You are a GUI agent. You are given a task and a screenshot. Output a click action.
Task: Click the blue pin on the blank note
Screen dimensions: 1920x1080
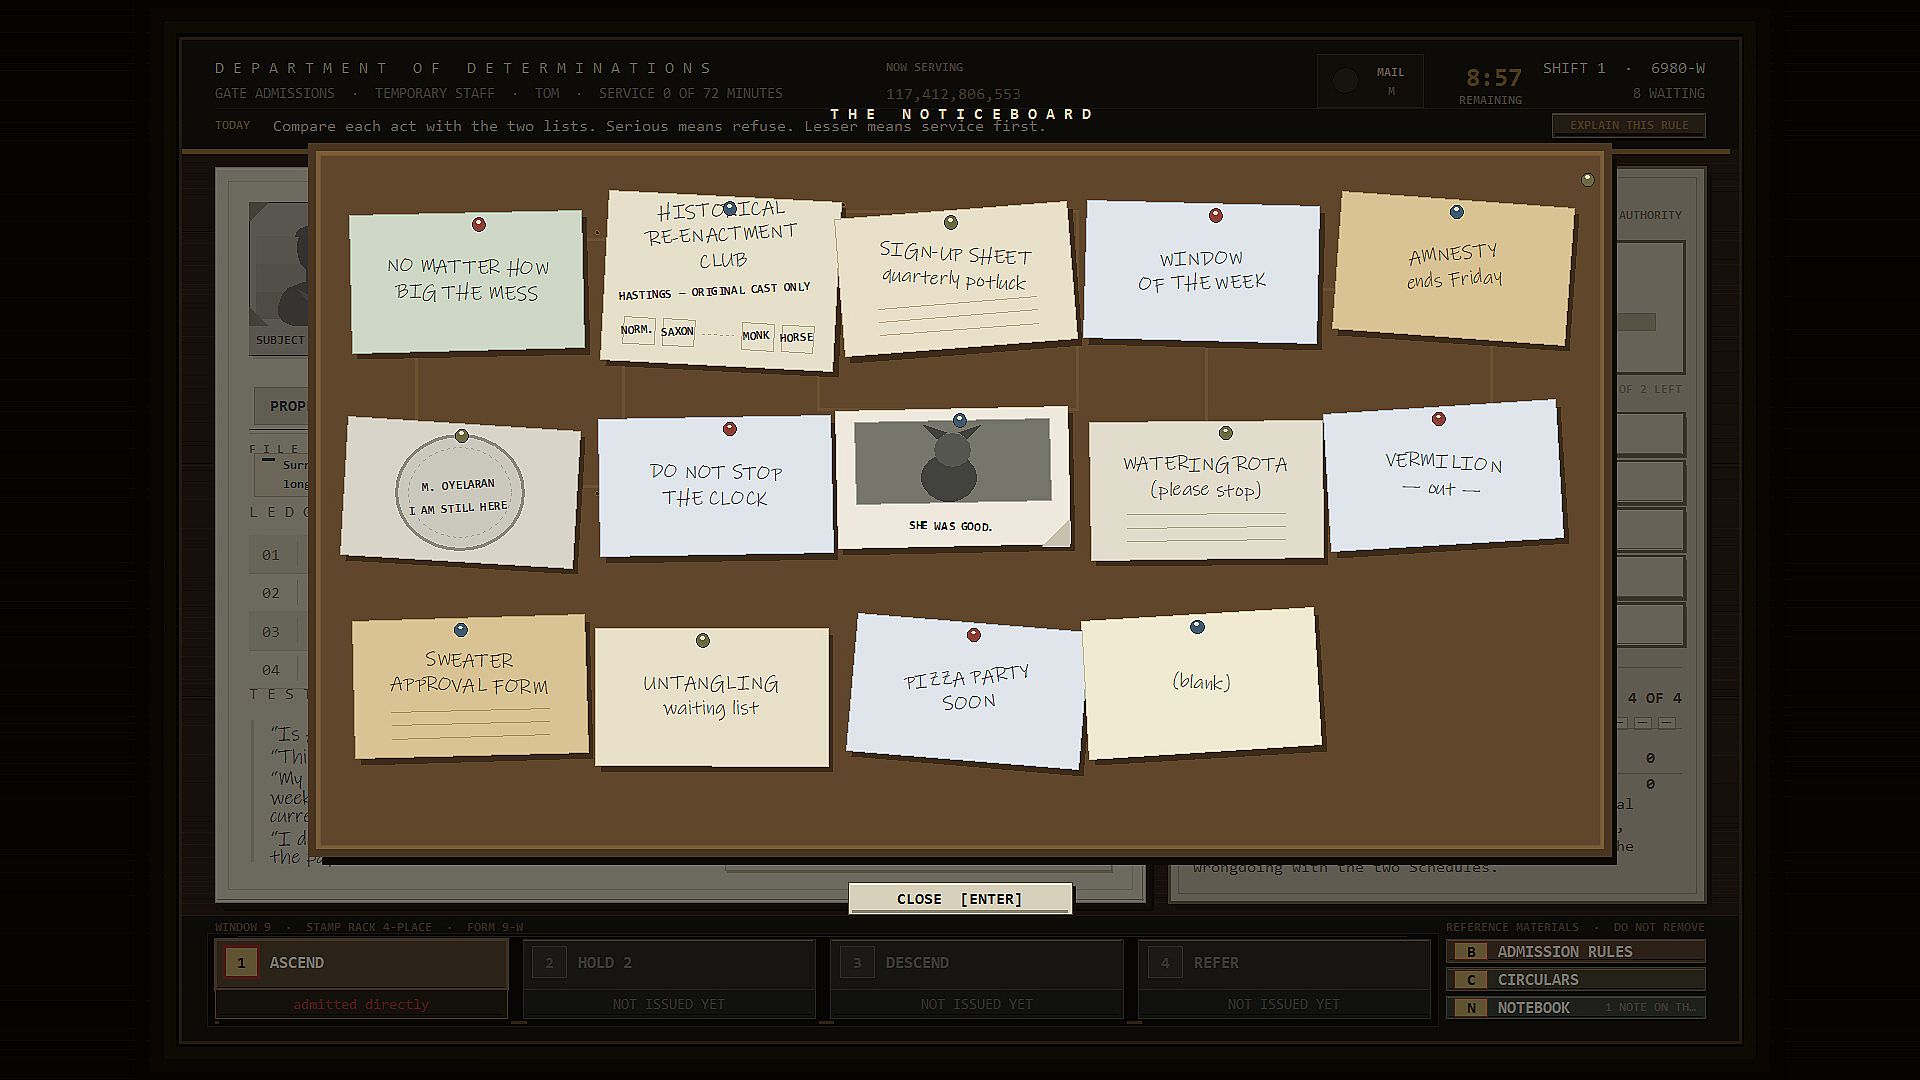(x=1197, y=627)
